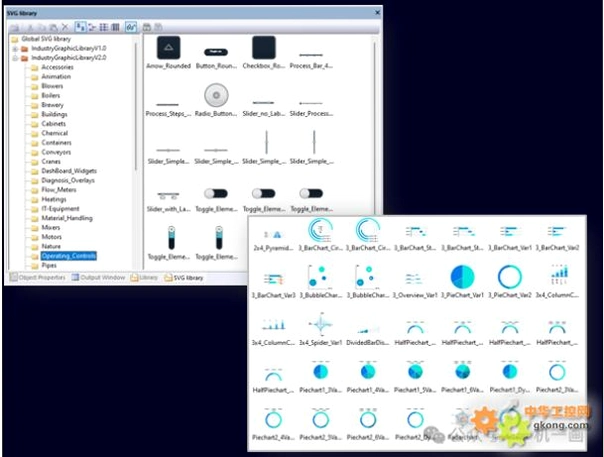604x457 pixels.
Task: Select the Slider_with_La... graphic
Action: tap(168, 201)
